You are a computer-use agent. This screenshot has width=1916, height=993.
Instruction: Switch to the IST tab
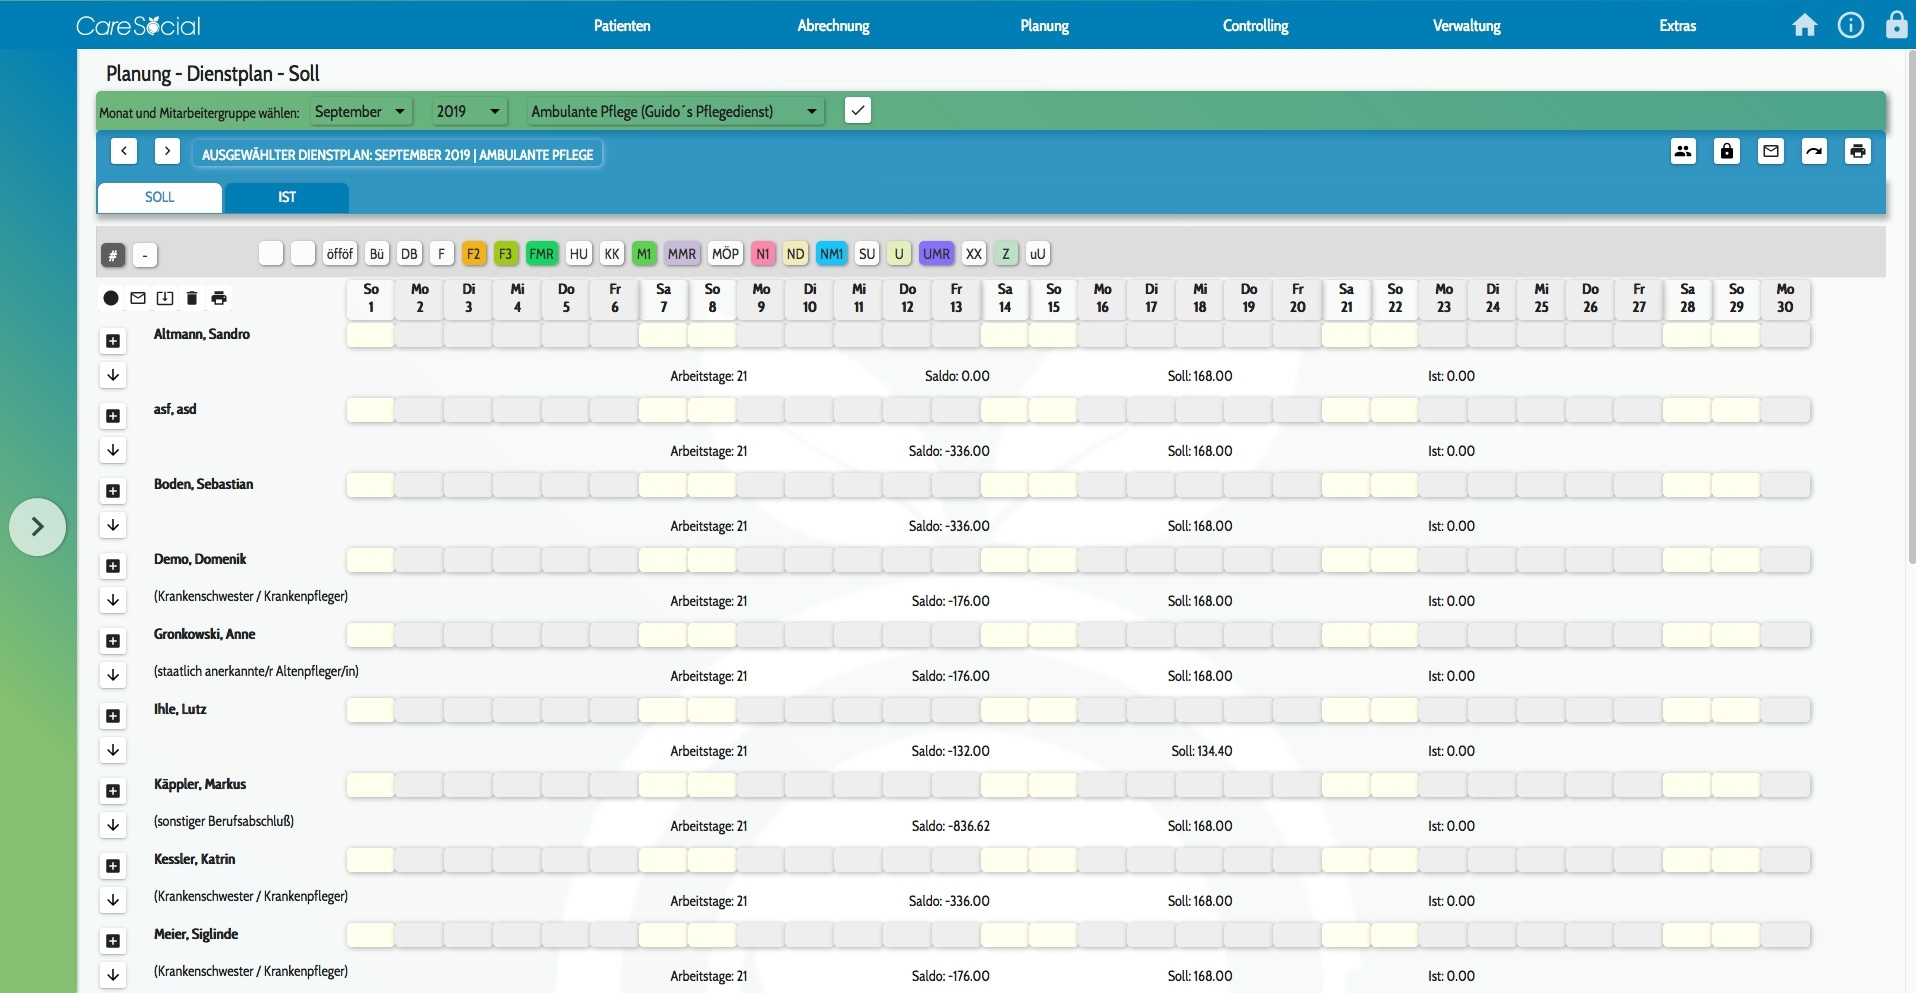(287, 197)
